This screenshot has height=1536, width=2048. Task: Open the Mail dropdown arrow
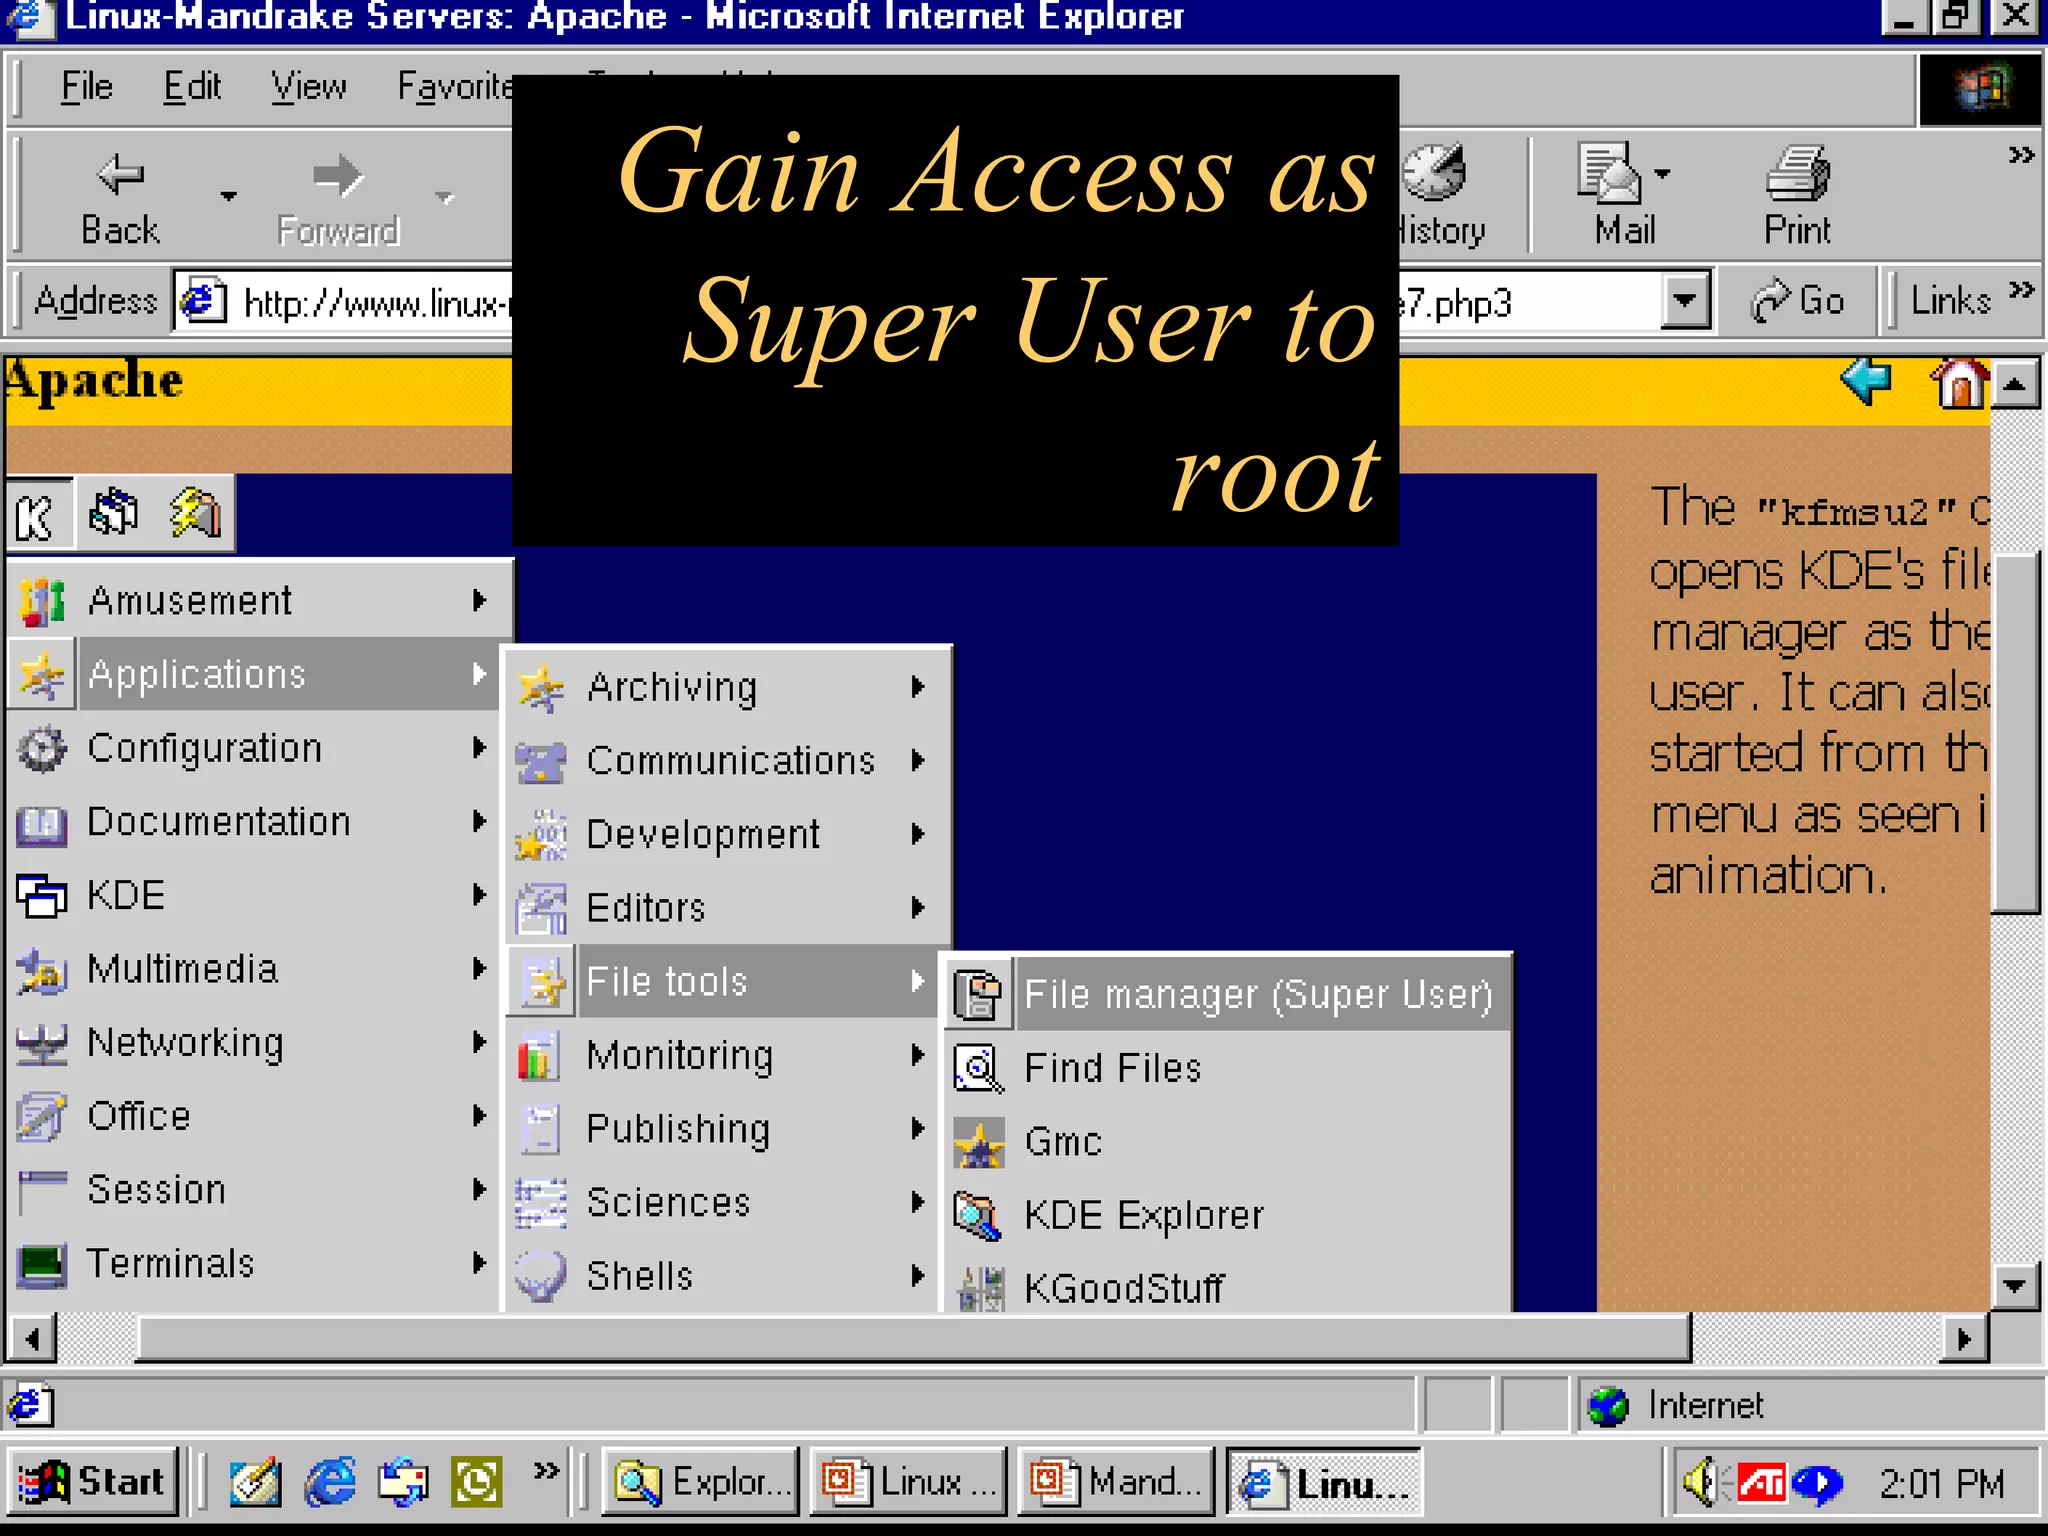pyautogui.click(x=1662, y=173)
